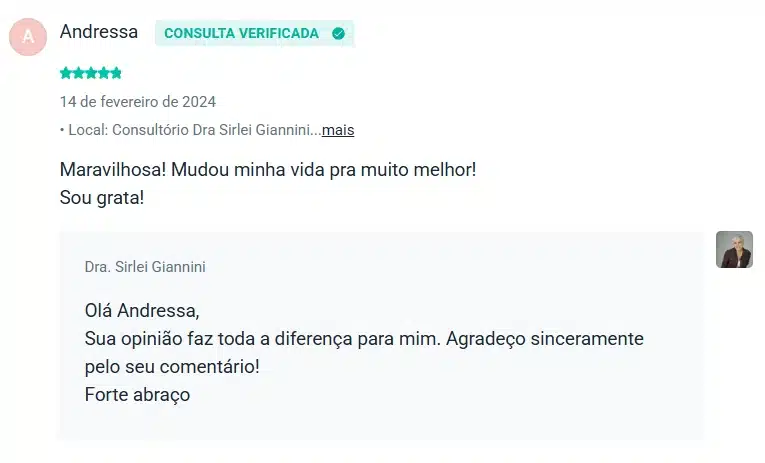Click the five-star rating
This screenshot has width=765, height=463.
click(91, 73)
